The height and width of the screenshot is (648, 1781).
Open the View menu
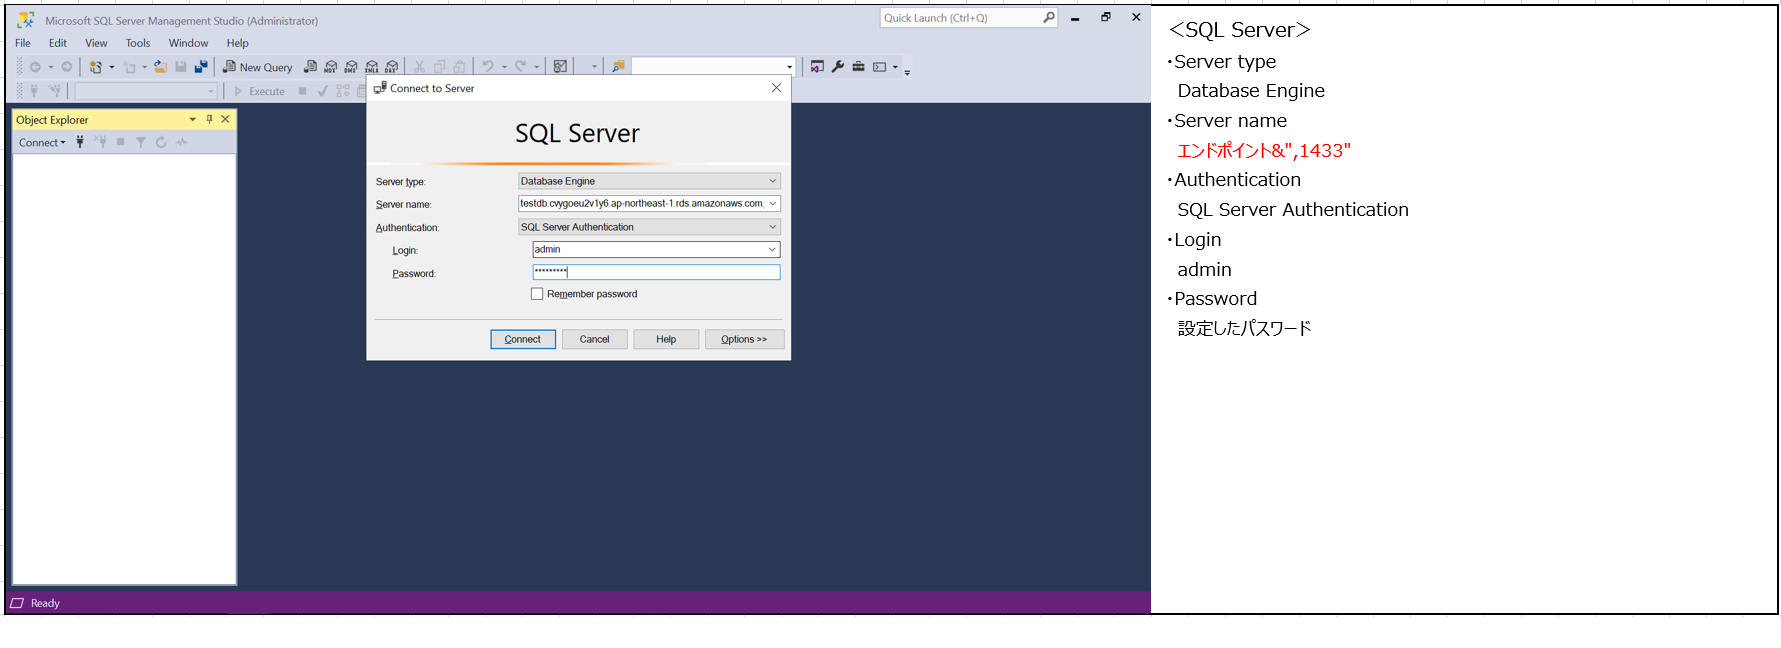[96, 43]
